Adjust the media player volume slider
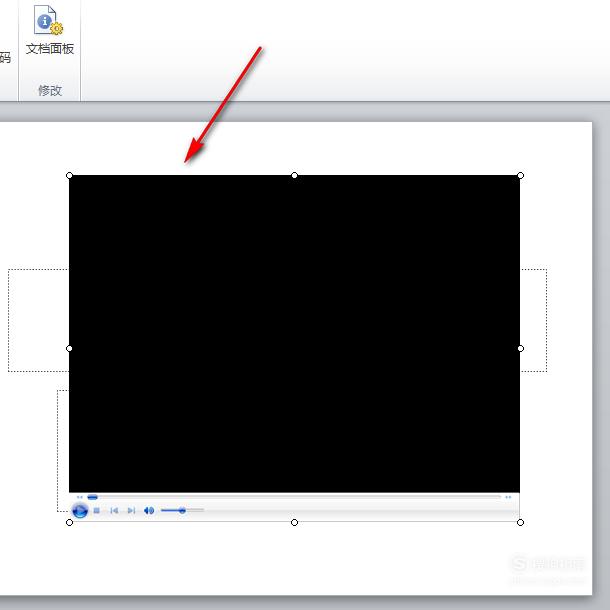610x610 pixels. click(182, 510)
